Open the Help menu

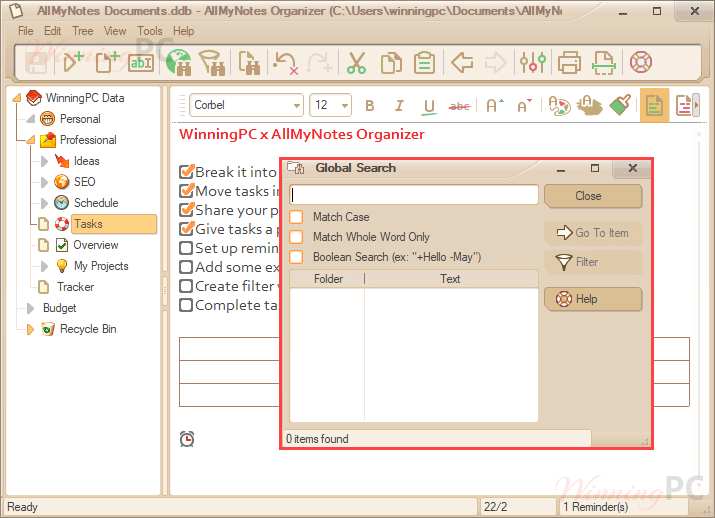click(183, 31)
